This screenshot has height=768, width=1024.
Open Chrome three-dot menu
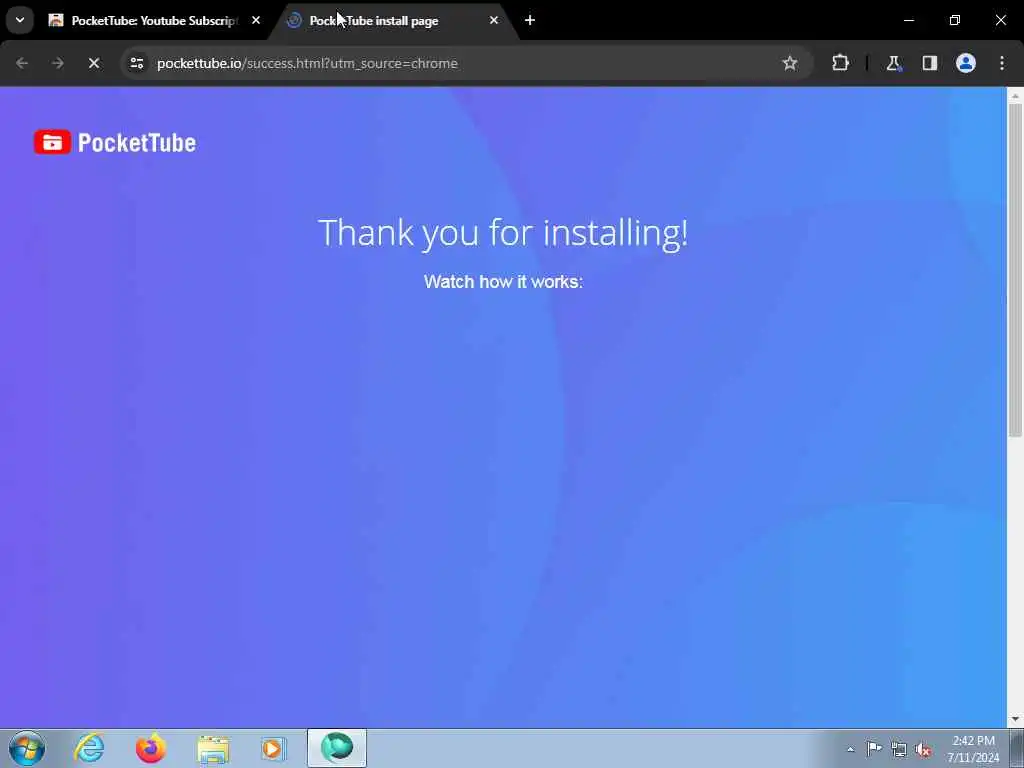pos(1002,63)
